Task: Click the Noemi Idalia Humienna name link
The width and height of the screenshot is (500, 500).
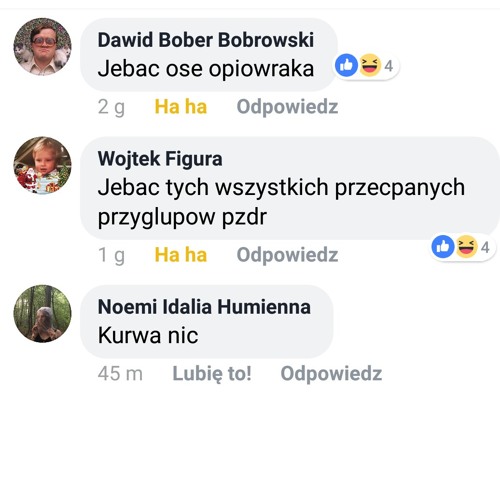Action: pos(204,307)
